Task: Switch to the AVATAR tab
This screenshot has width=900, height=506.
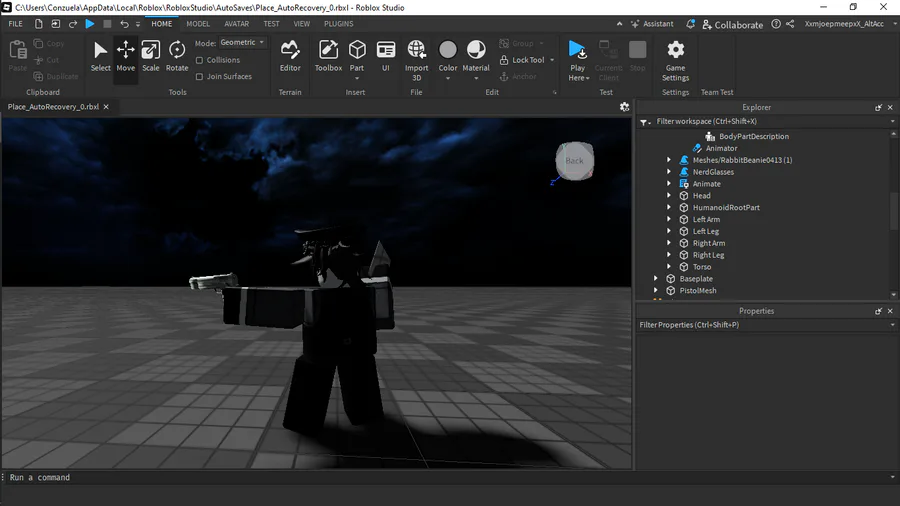Action: (x=236, y=24)
